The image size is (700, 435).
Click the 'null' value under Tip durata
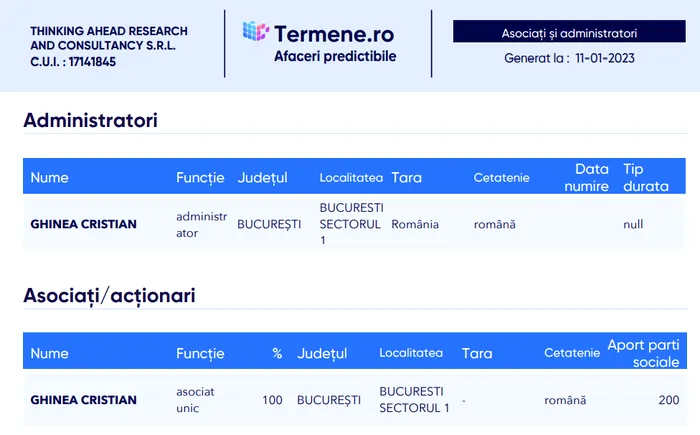tap(633, 224)
